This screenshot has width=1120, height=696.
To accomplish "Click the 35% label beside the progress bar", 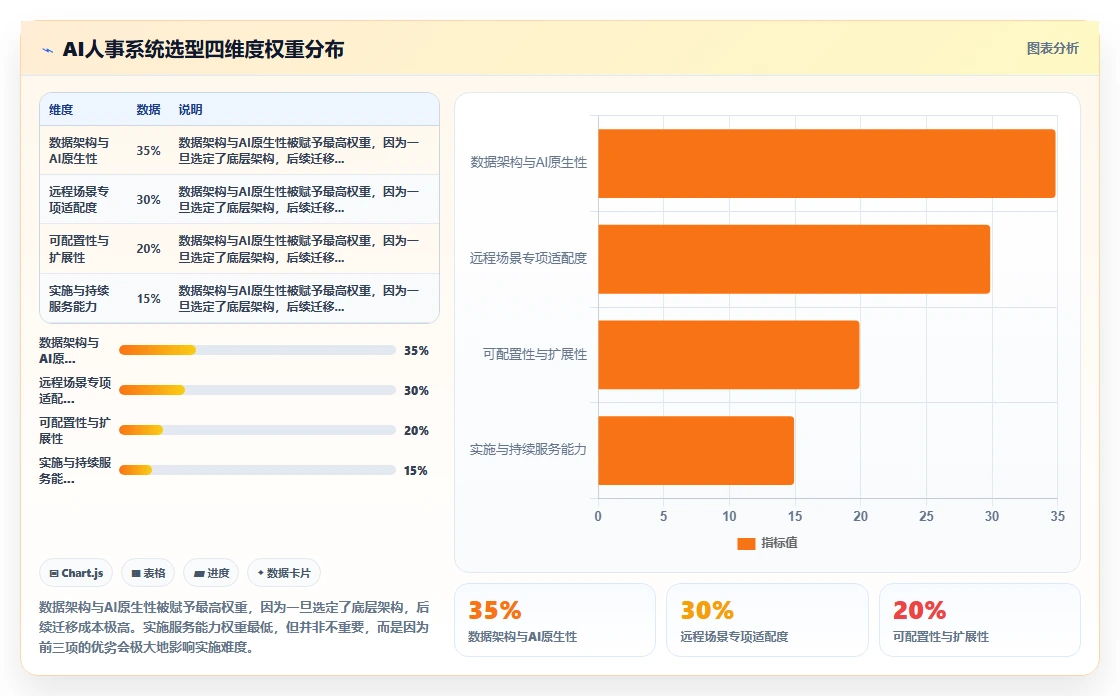I will pyautogui.click(x=416, y=351).
